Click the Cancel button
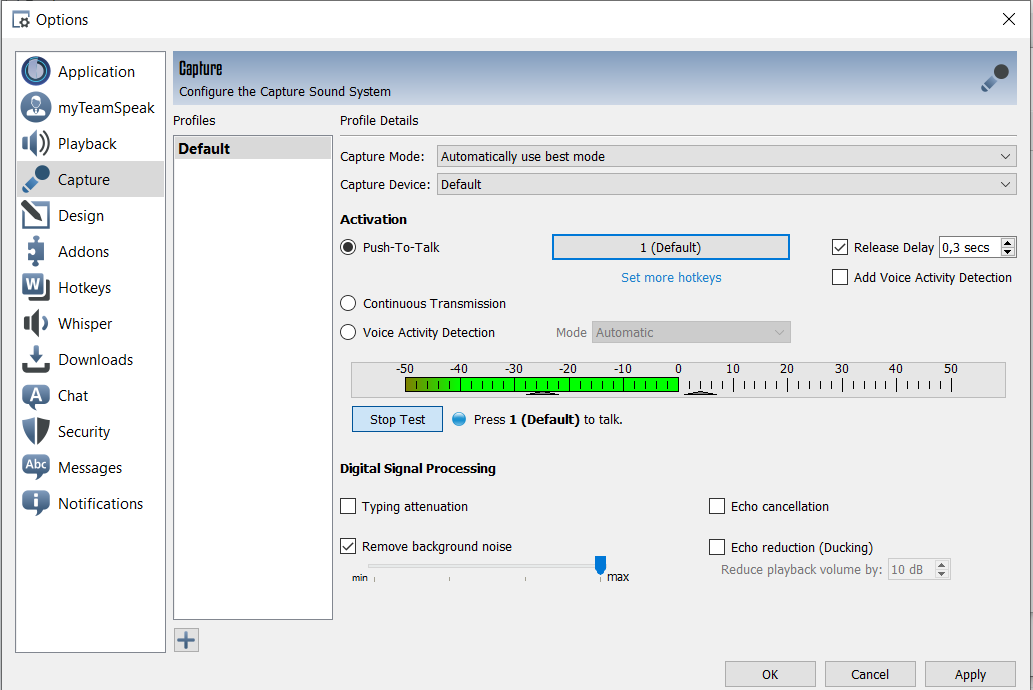 (x=870, y=674)
